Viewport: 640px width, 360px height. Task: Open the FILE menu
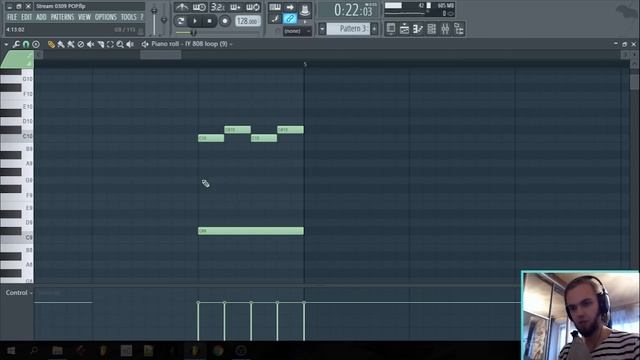click(x=12, y=17)
